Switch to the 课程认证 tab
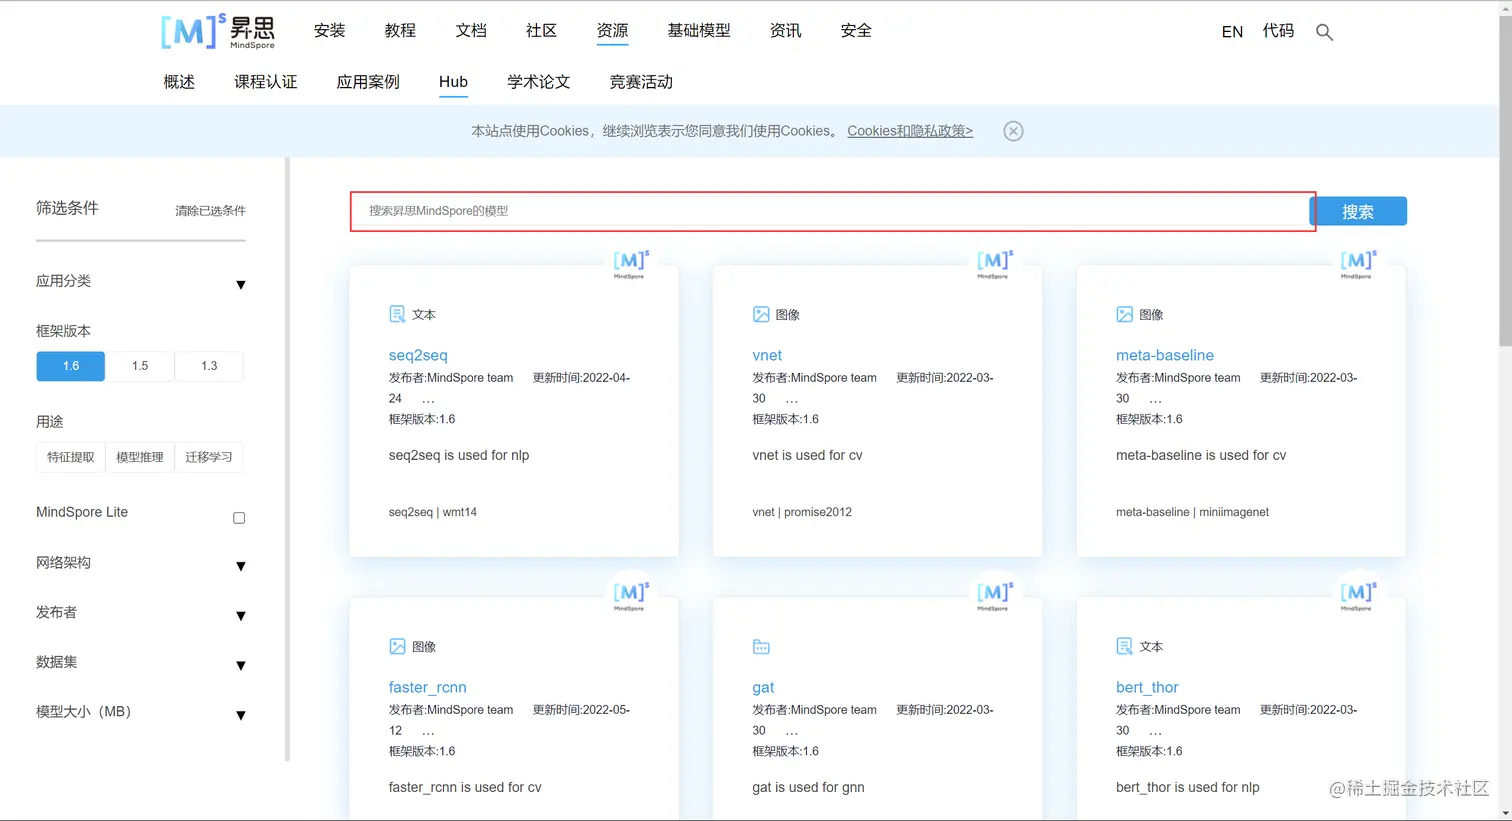 (266, 82)
